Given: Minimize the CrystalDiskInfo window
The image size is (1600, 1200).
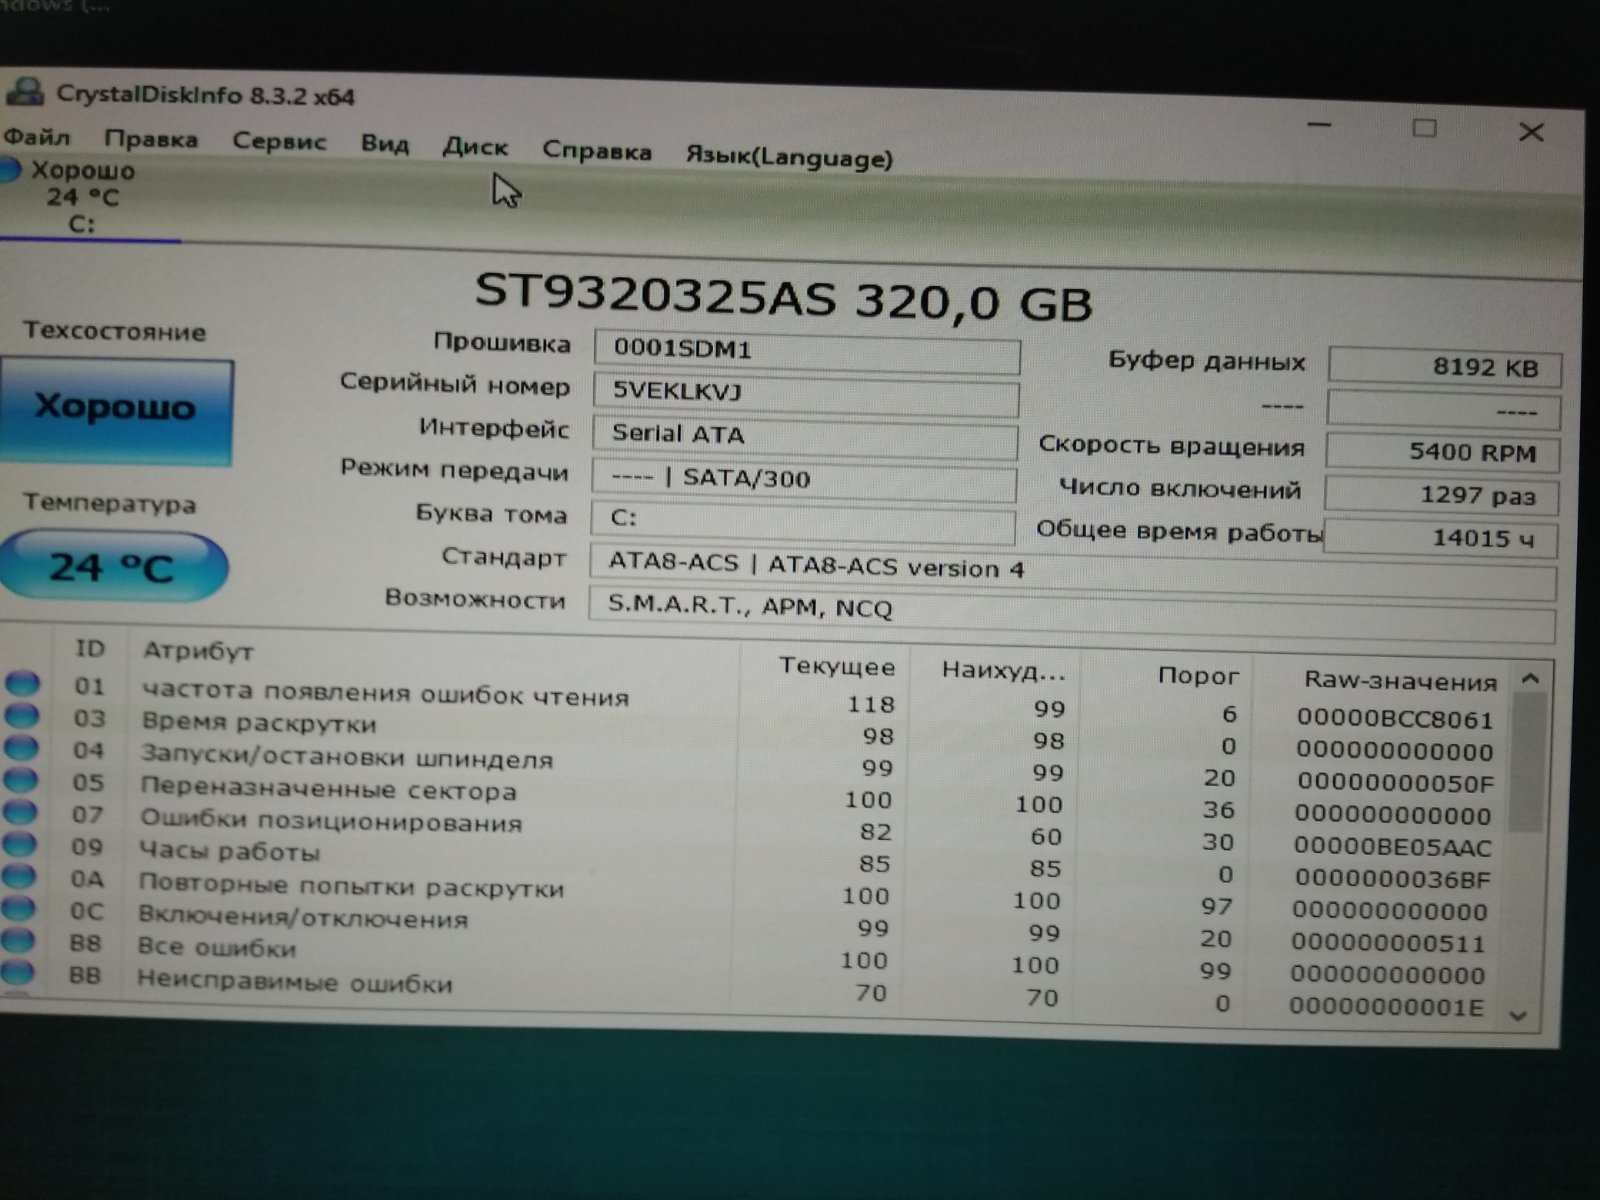Looking at the screenshot, I should 1319,125.
